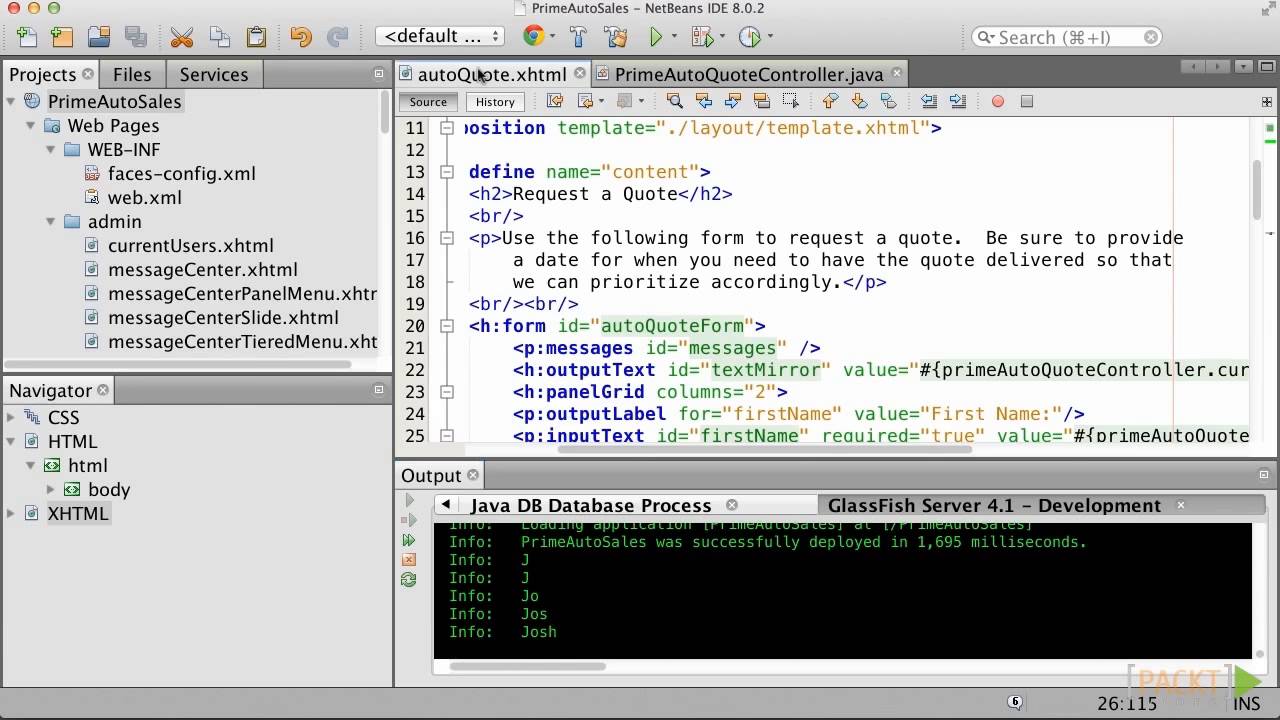Expand the body node in Navigator

pyautogui.click(x=51, y=489)
